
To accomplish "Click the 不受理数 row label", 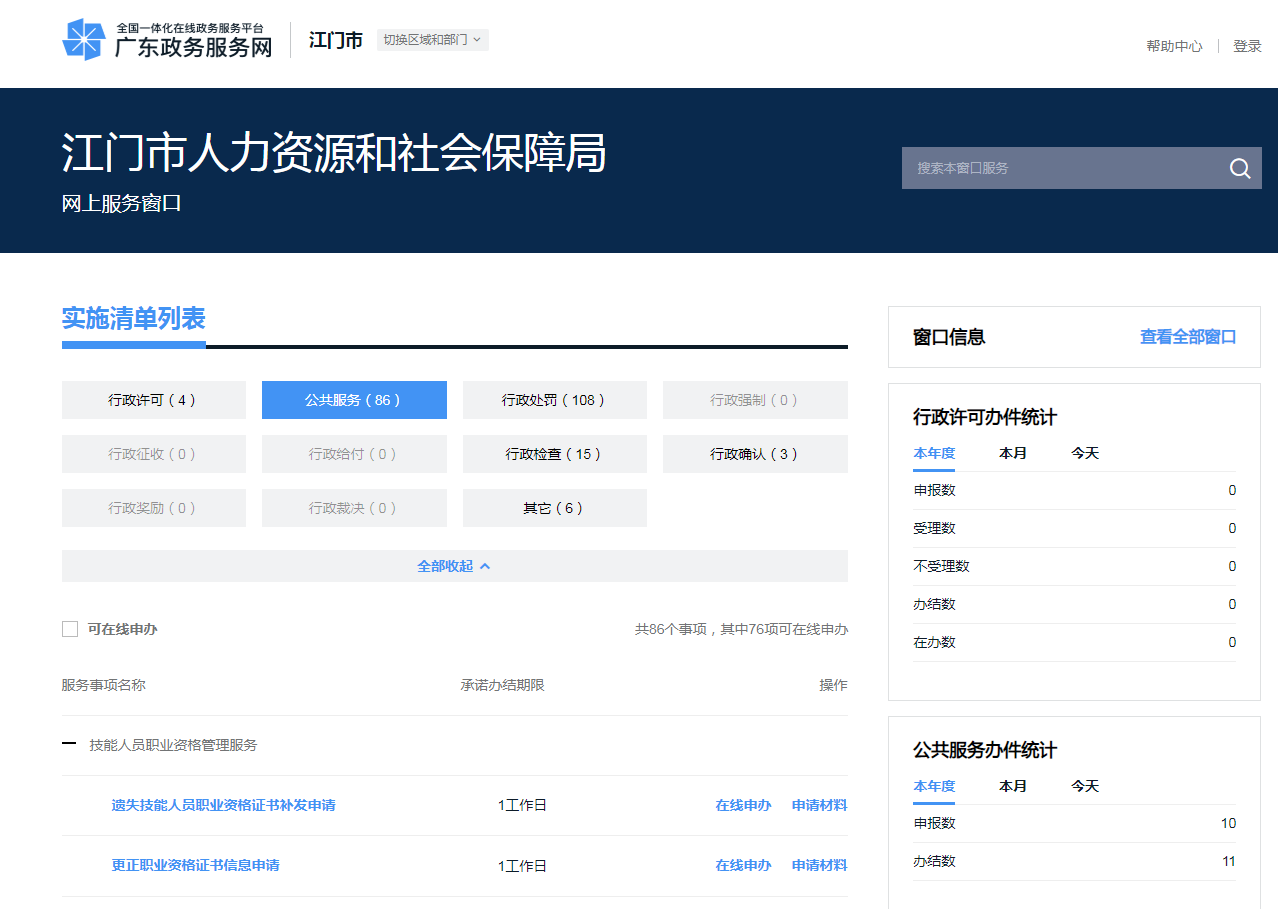I will point(941,566).
